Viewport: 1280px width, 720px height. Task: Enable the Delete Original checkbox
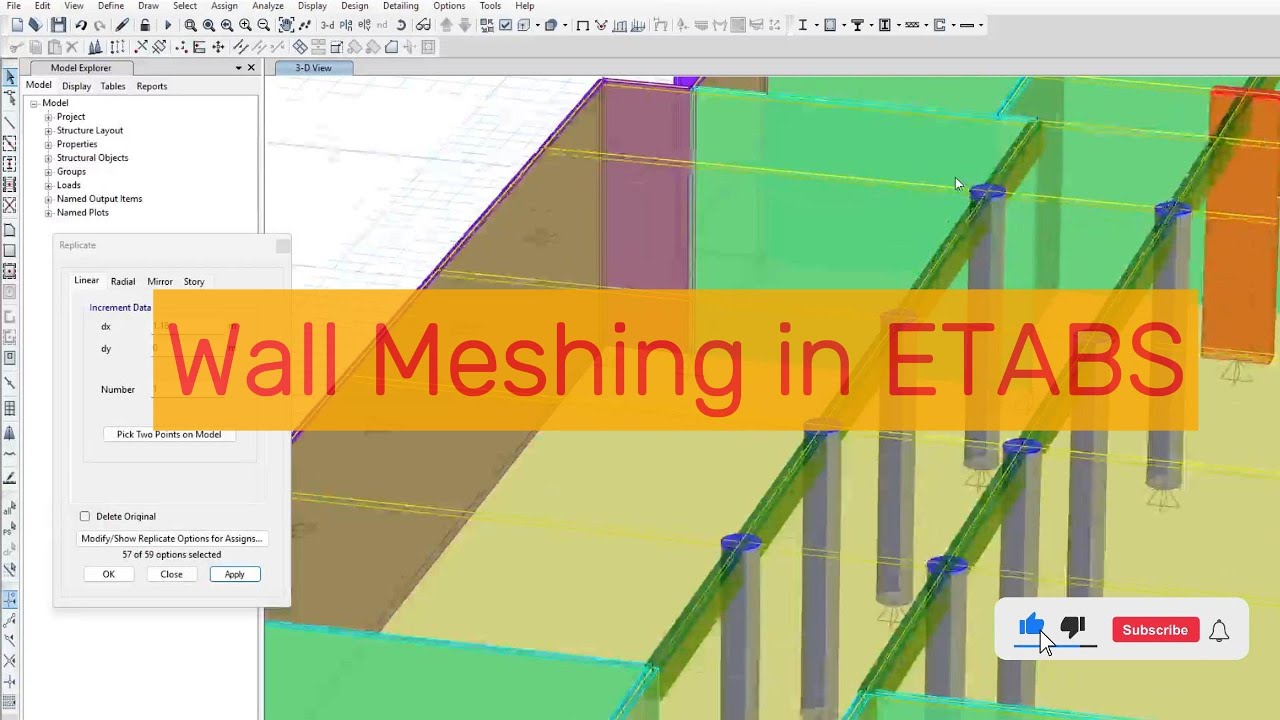pos(85,516)
